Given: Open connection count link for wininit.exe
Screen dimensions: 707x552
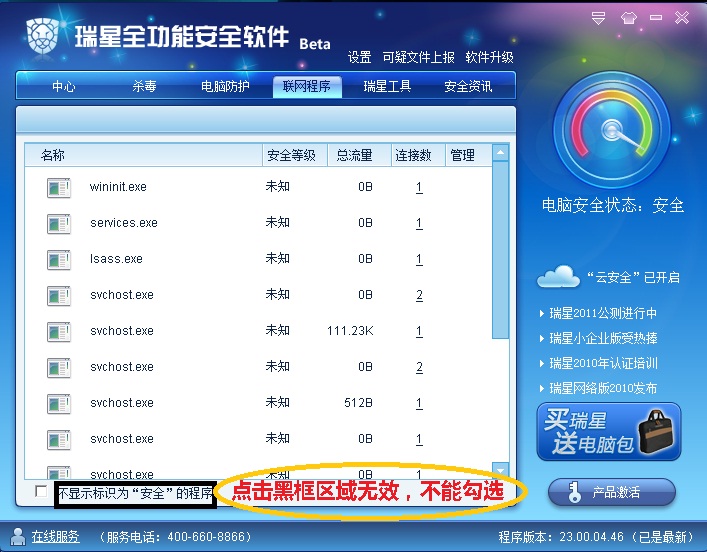Looking at the screenshot, I should (x=419, y=187).
